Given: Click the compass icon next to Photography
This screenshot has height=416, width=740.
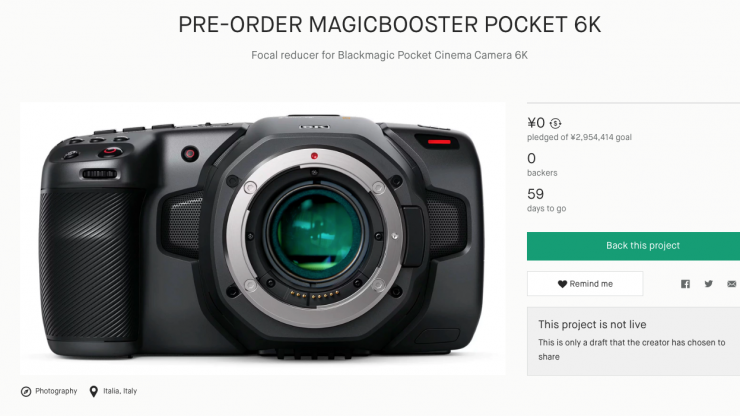Looking at the screenshot, I should click(x=26, y=391).
